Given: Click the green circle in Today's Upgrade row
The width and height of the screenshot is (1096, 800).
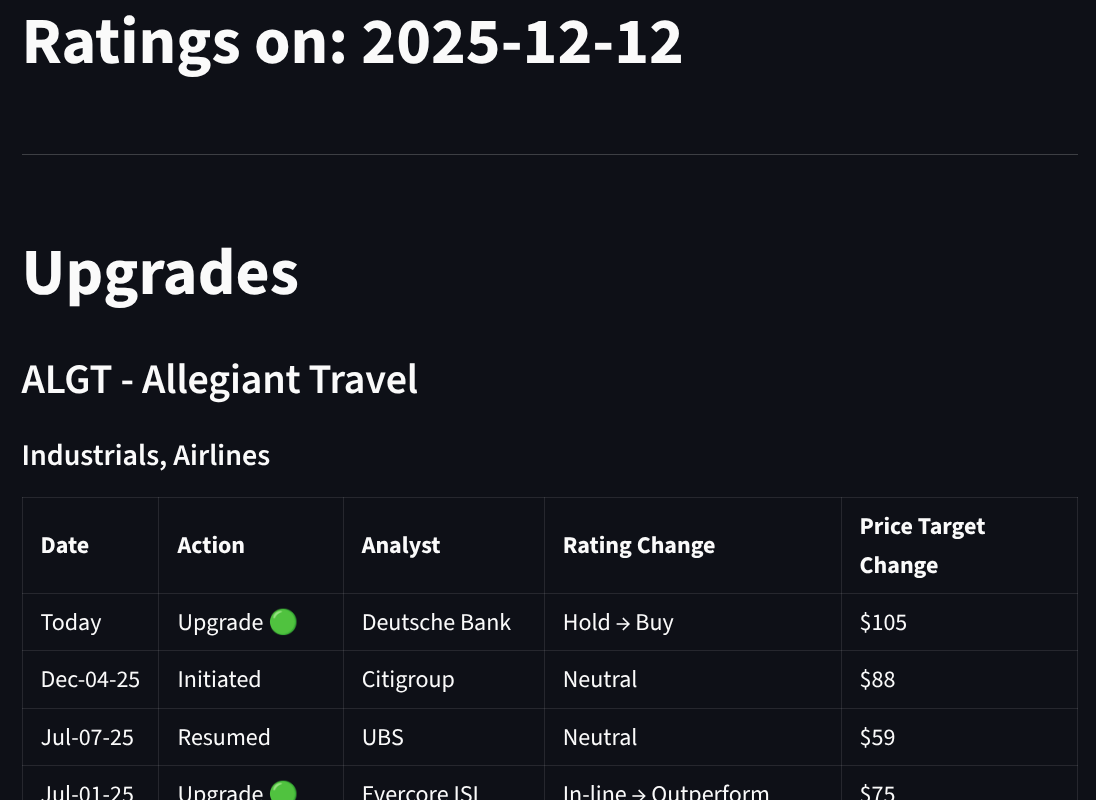Looking at the screenshot, I should (x=283, y=622).
